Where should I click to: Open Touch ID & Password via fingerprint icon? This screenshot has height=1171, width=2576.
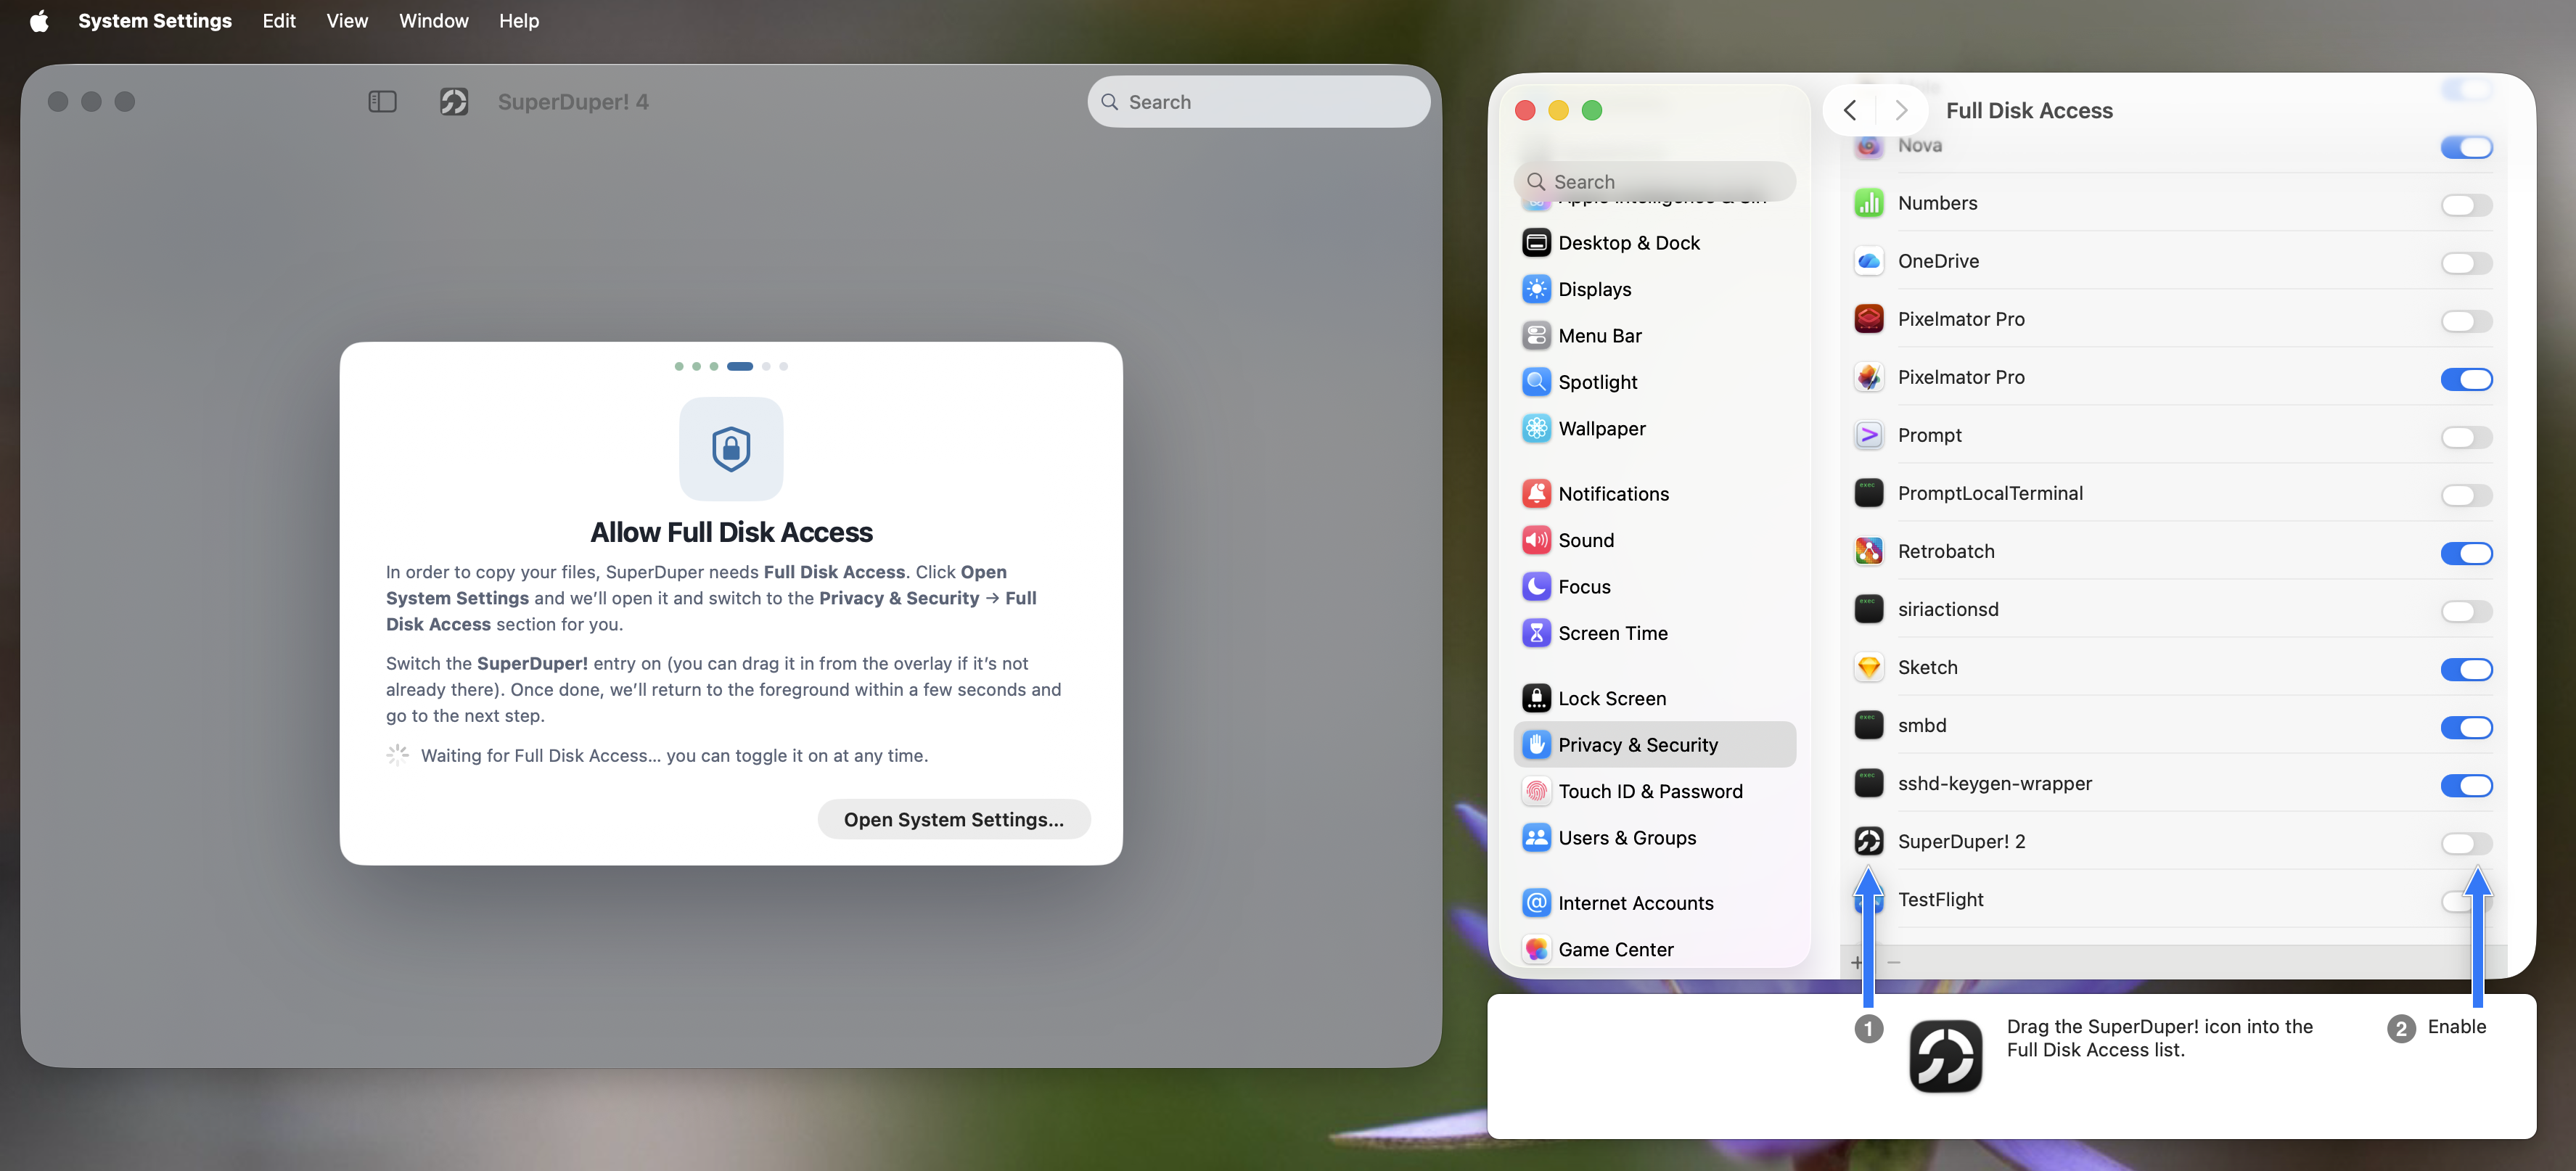coord(1536,791)
